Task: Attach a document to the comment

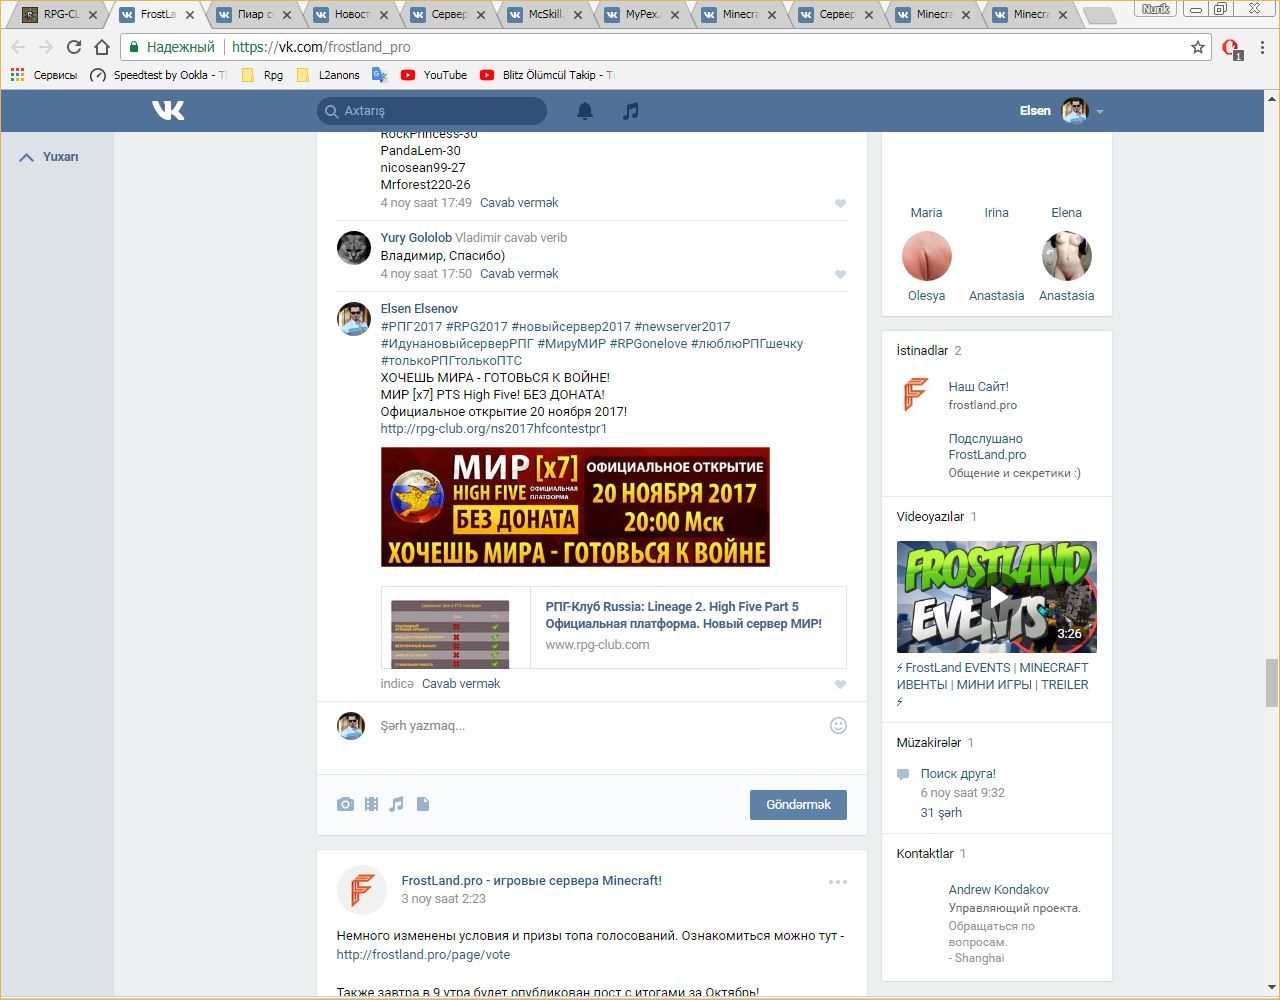Action: [x=423, y=804]
